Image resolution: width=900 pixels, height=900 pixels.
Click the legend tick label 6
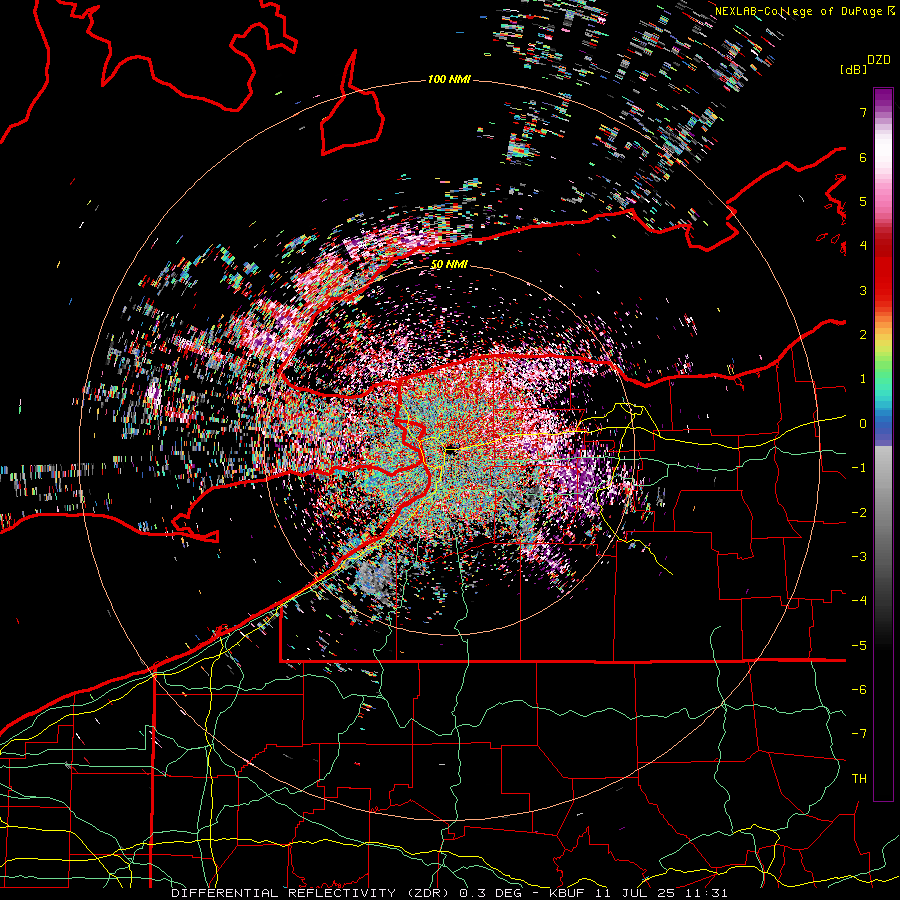click(863, 157)
